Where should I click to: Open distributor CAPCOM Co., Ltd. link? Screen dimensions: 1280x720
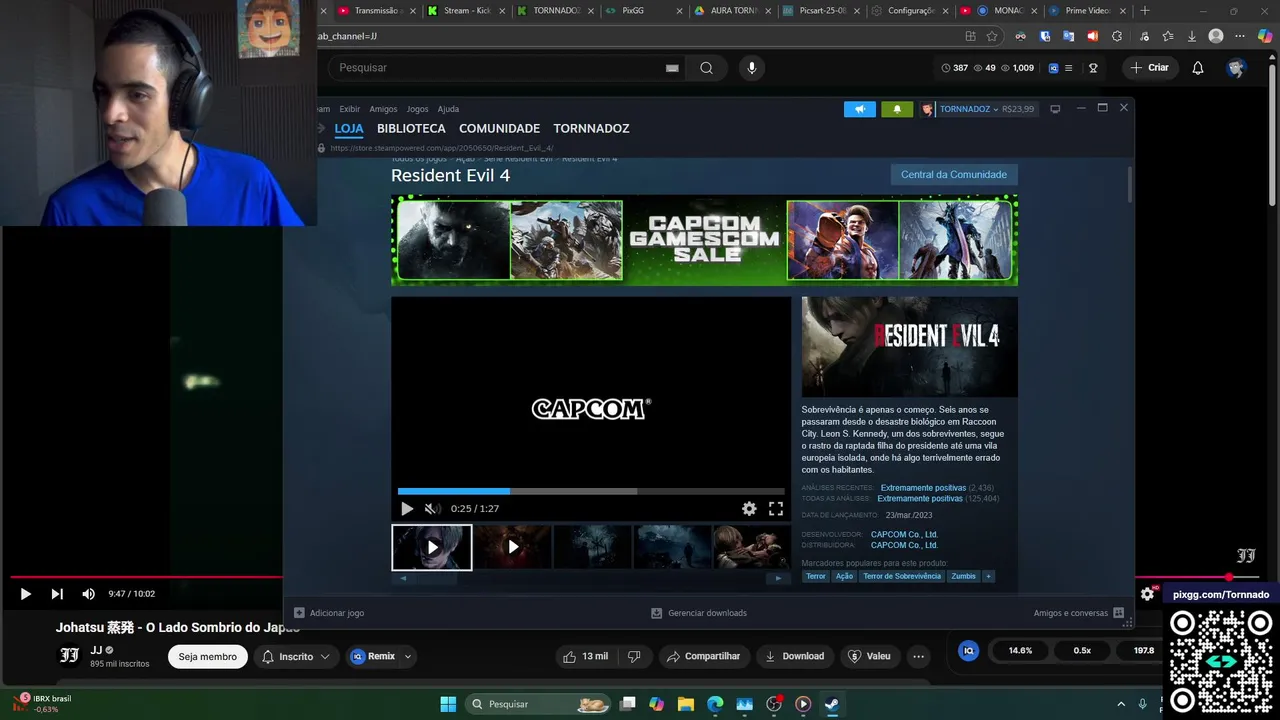904,545
